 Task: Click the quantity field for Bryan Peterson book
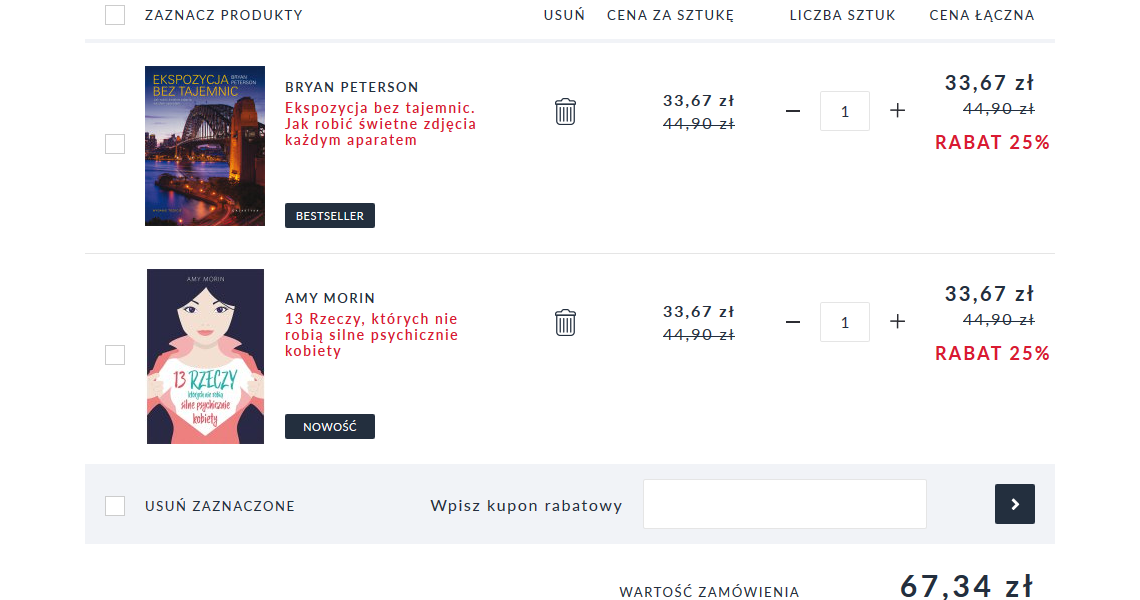(x=845, y=111)
